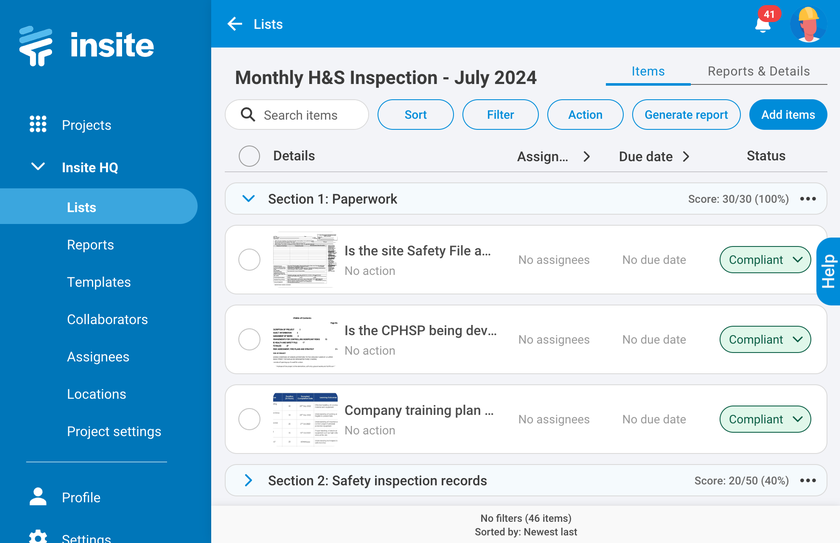Open Templates in the sidebar
The width and height of the screenshot is (840, 543).
tap(99, 282)
